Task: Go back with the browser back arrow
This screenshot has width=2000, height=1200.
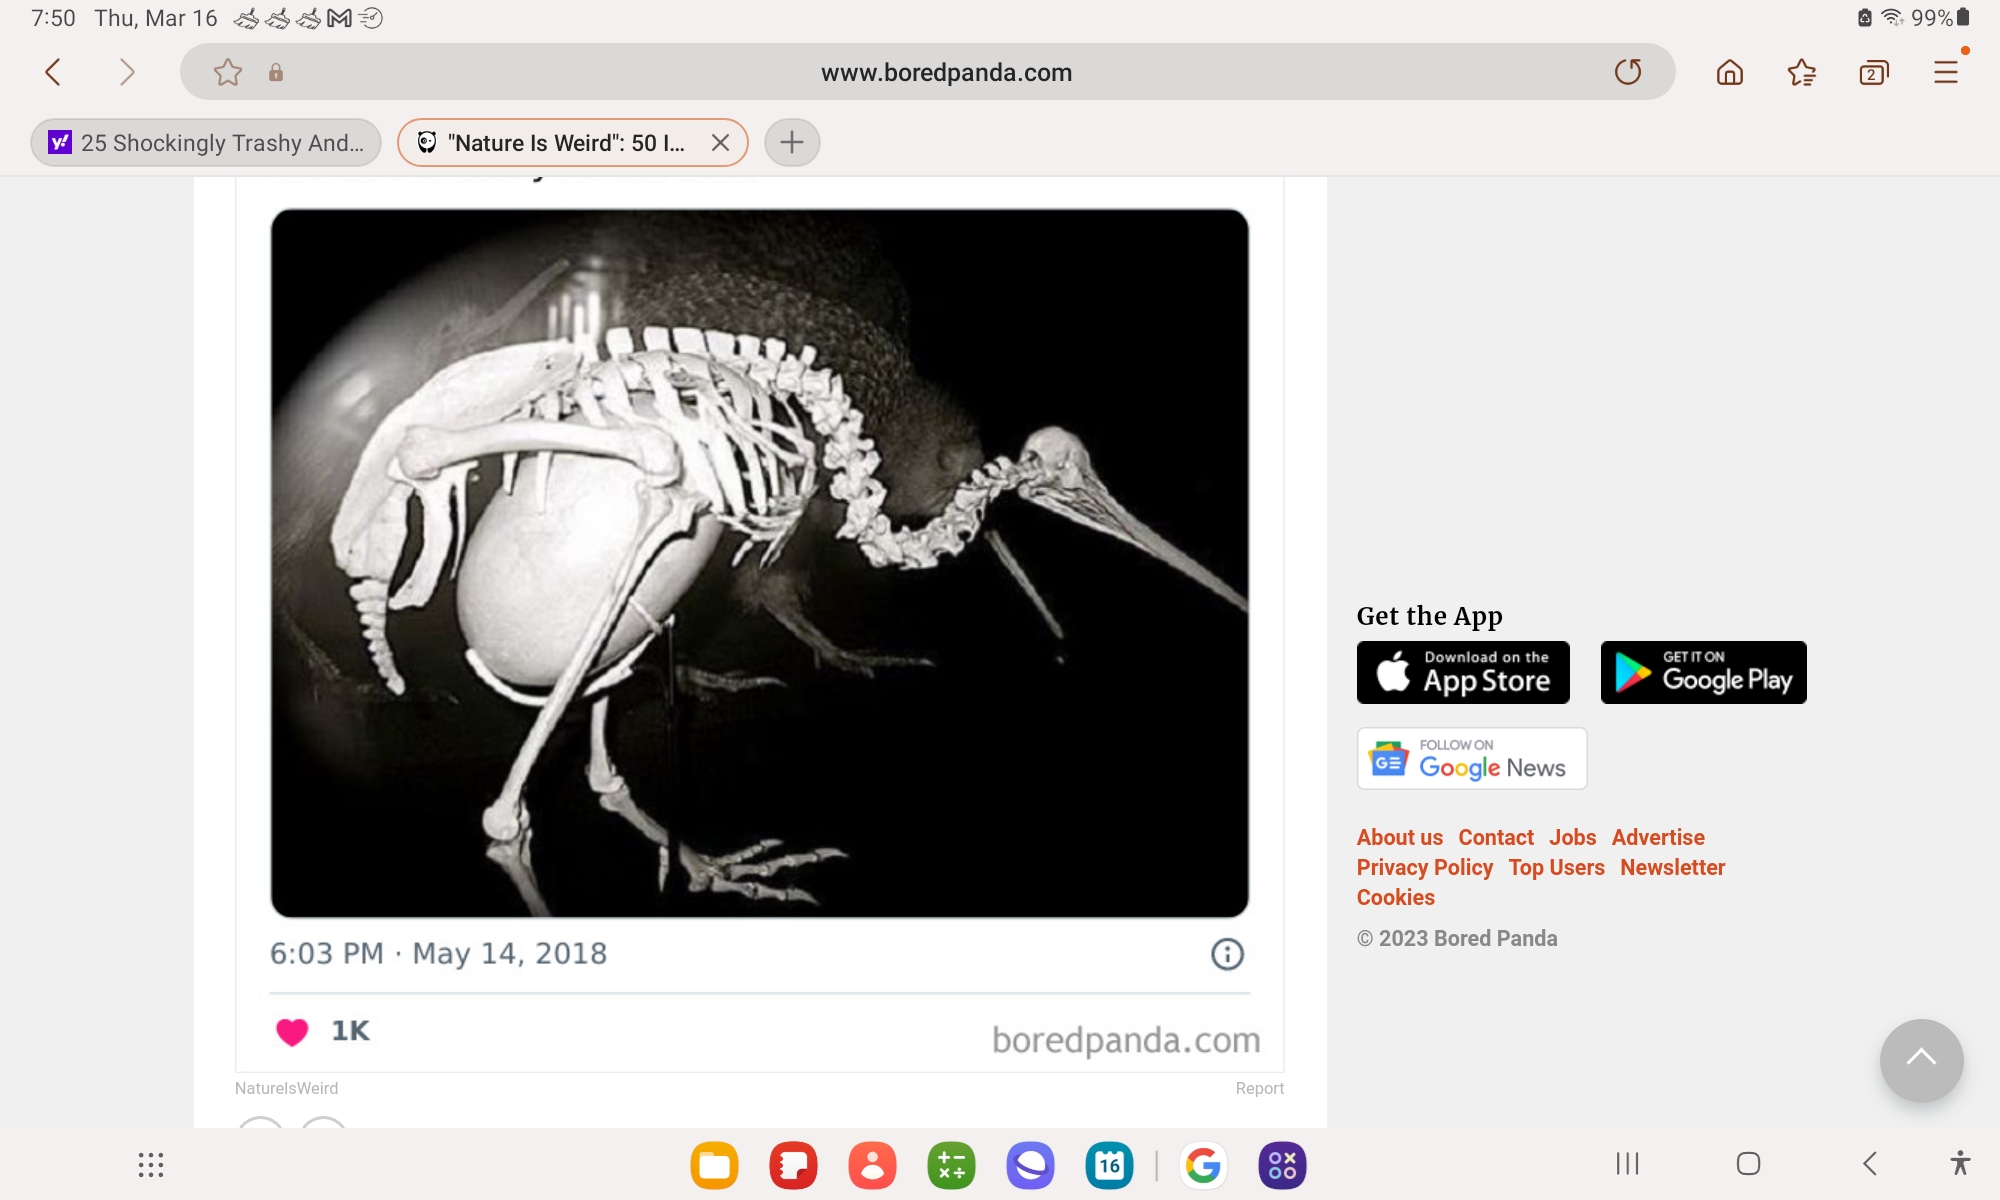Action: tap(54, 72)
